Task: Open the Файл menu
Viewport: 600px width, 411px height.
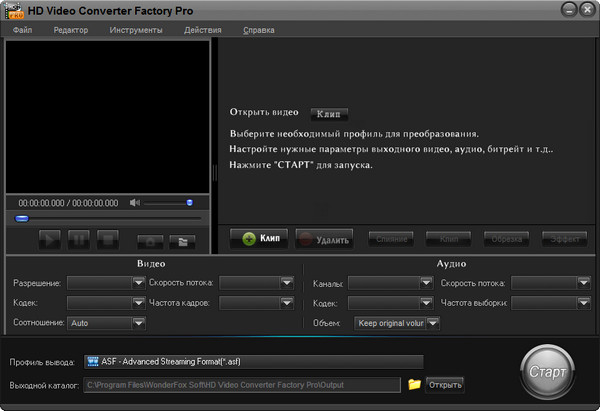Action: [22, 30]
